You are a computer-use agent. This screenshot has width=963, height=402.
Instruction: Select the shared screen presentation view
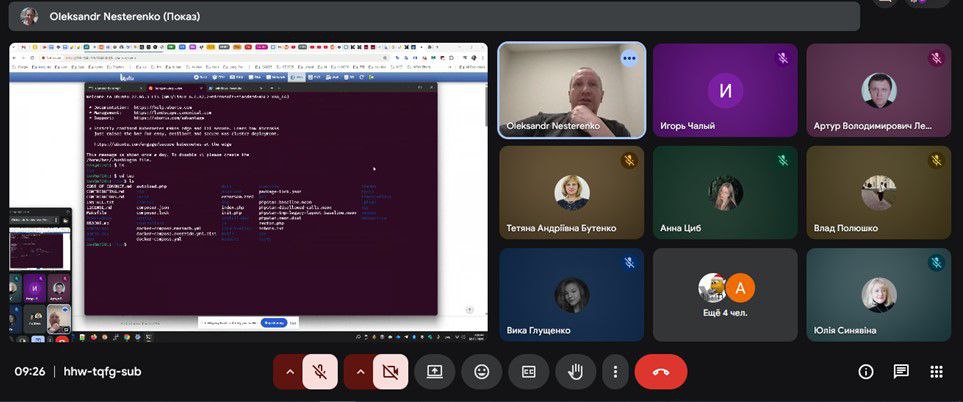248,190
